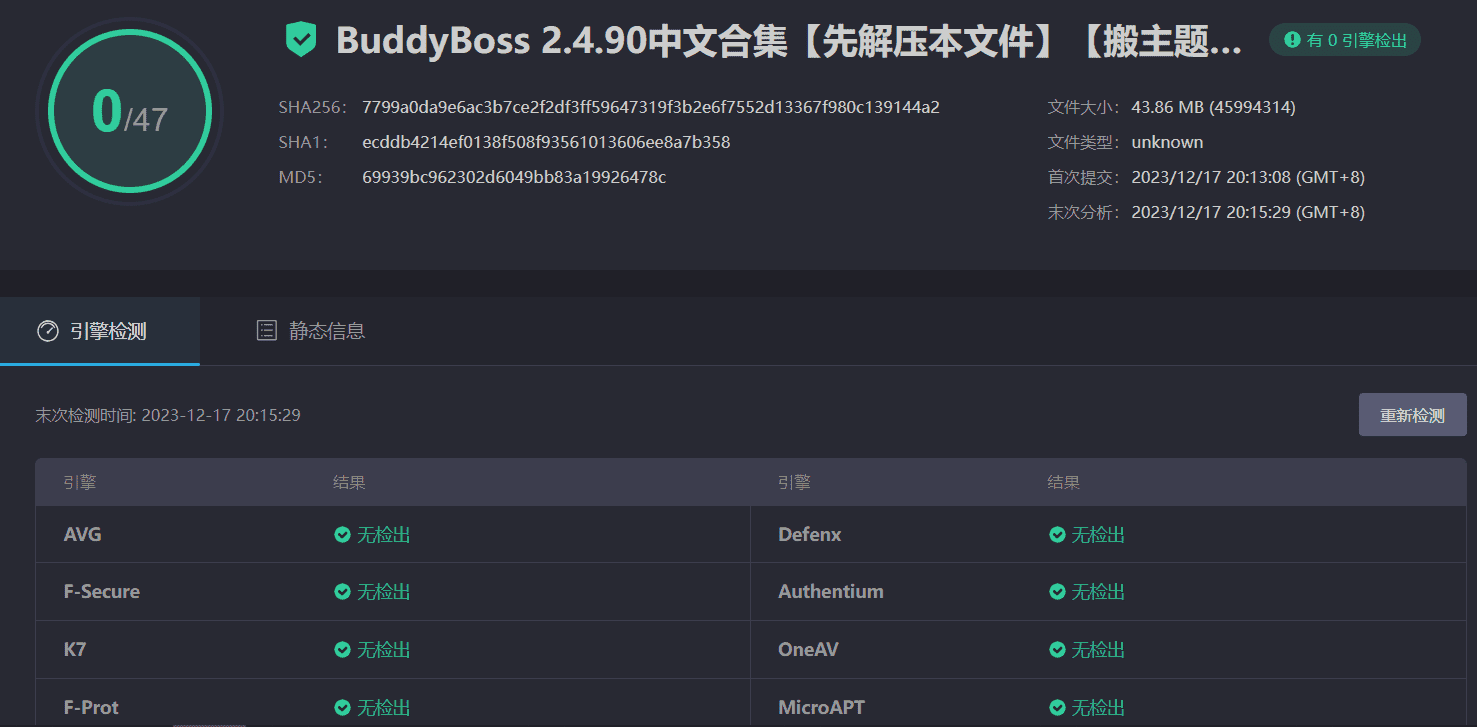1477x727 pixels.
Task: Click the F-Prot engine name
Action: point(92,708)
